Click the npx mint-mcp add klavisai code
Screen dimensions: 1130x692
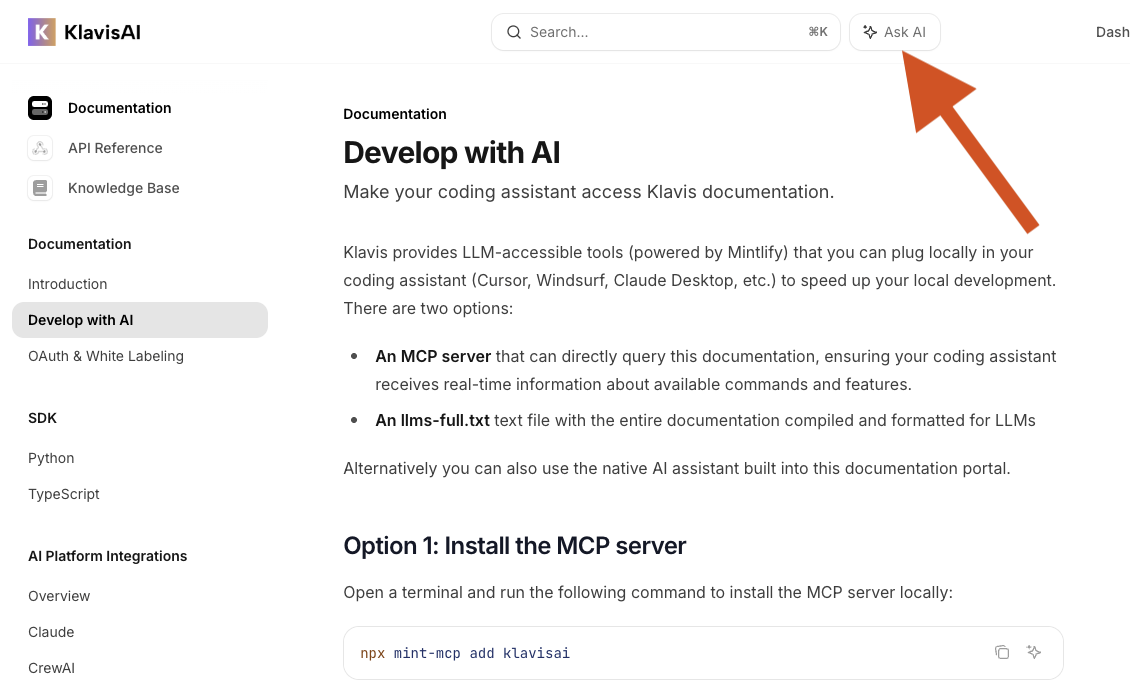point(465,653)
